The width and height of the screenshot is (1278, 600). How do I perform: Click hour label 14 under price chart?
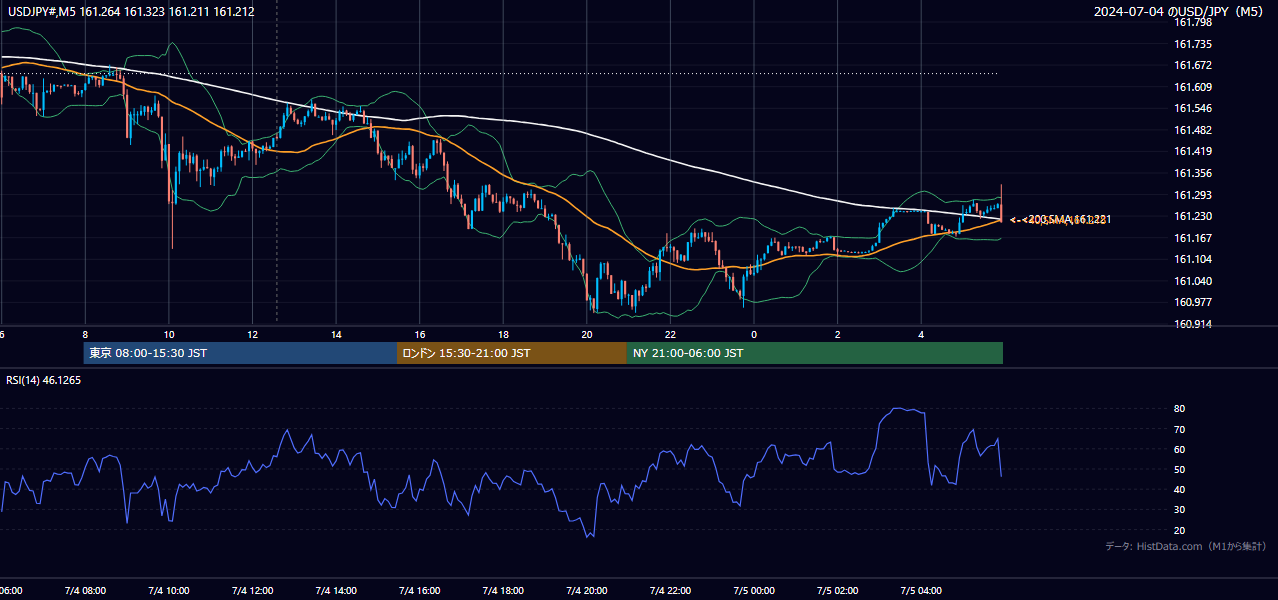tap(336, 334)
